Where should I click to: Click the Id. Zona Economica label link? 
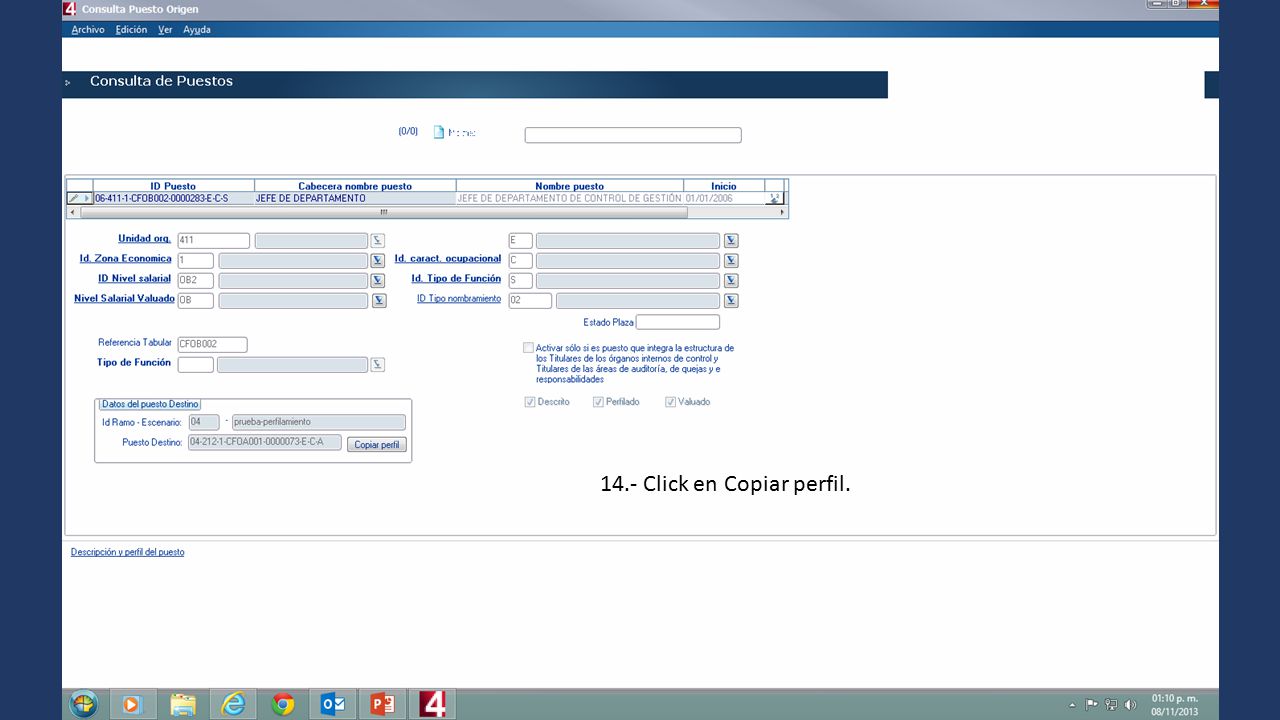point(125,259)
